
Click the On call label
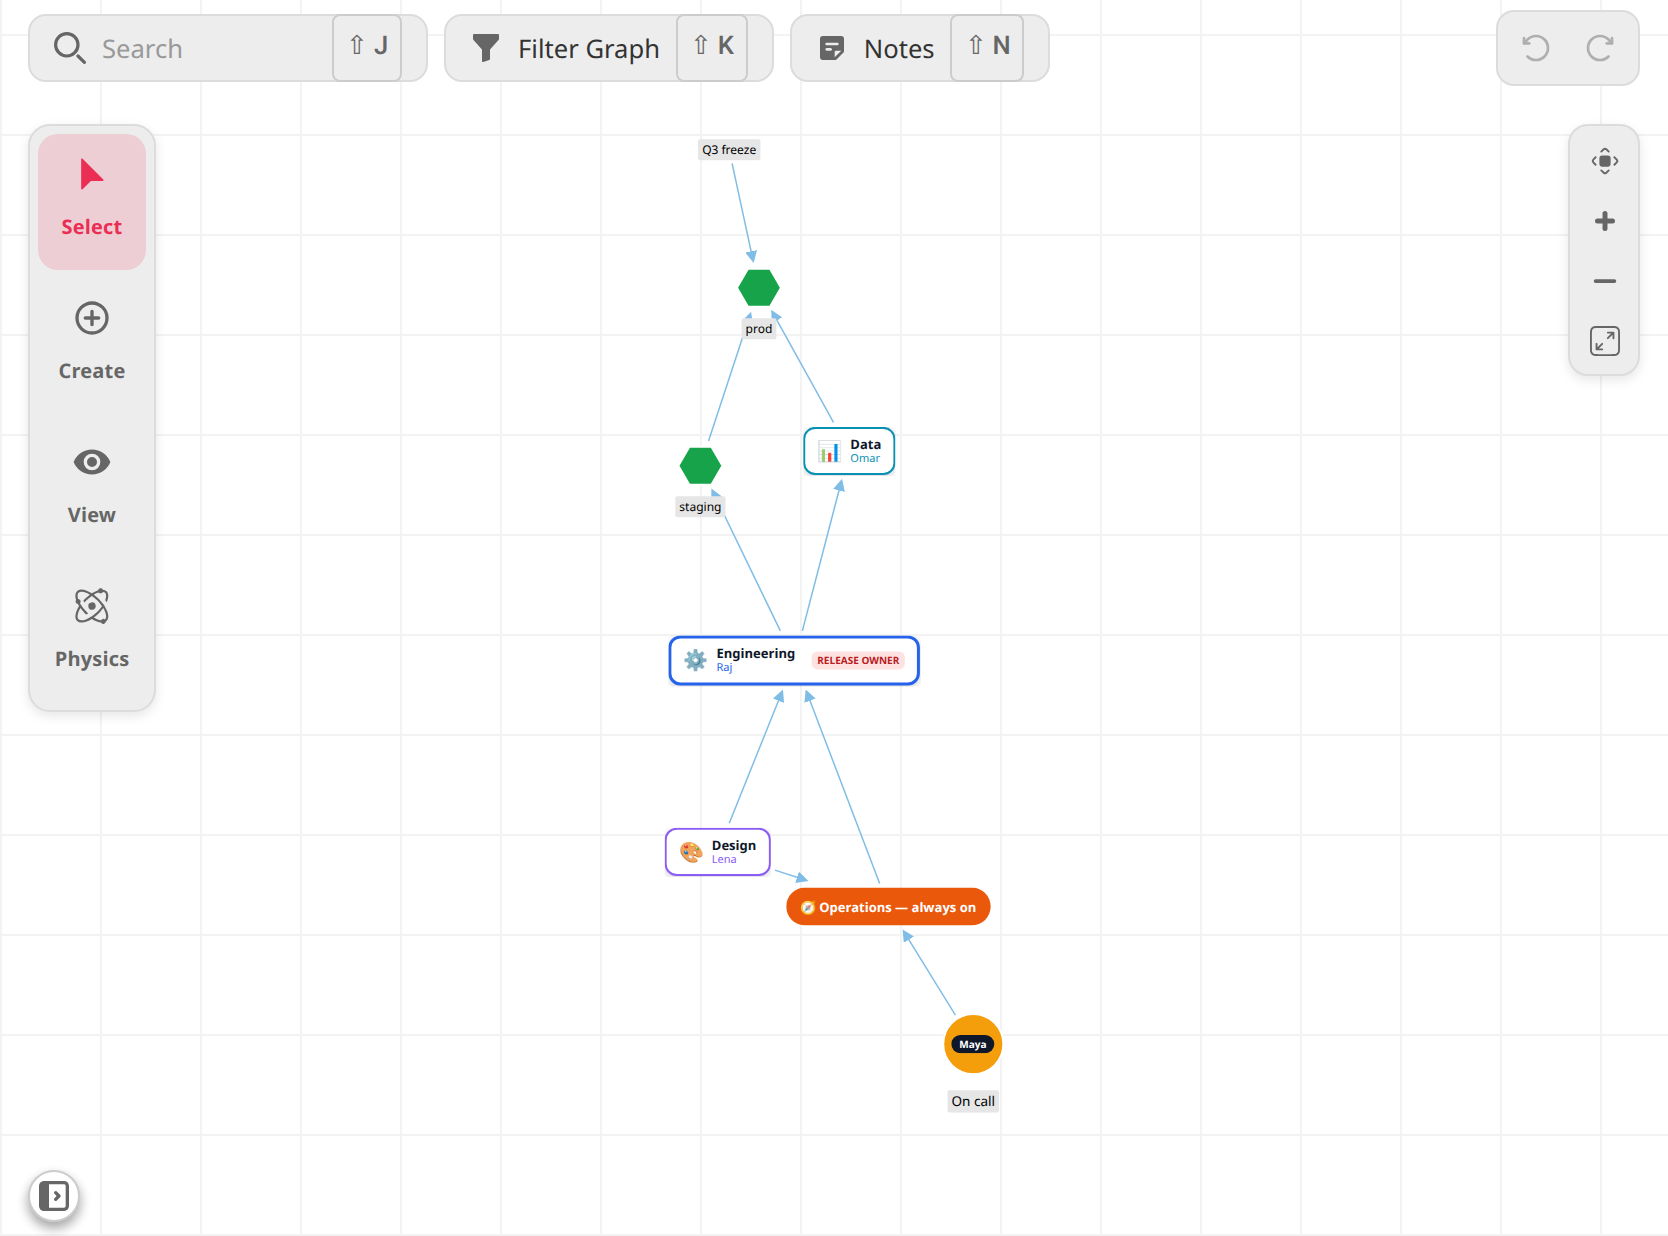tap(973, 1101)
